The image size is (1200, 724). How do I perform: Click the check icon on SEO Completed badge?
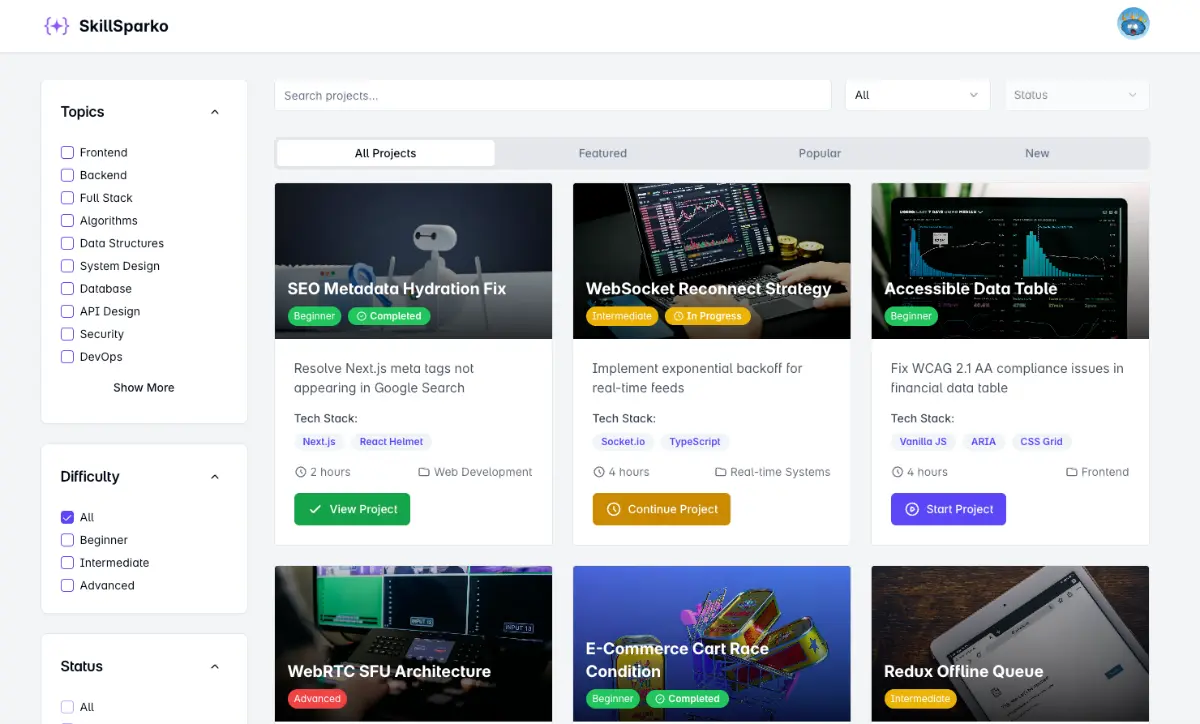pyautogui.click(x=362, y=316)
